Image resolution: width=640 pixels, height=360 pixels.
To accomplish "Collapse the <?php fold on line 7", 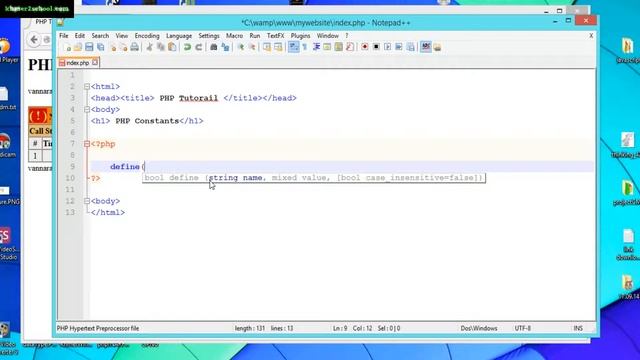I will click(x=87, y=144).
